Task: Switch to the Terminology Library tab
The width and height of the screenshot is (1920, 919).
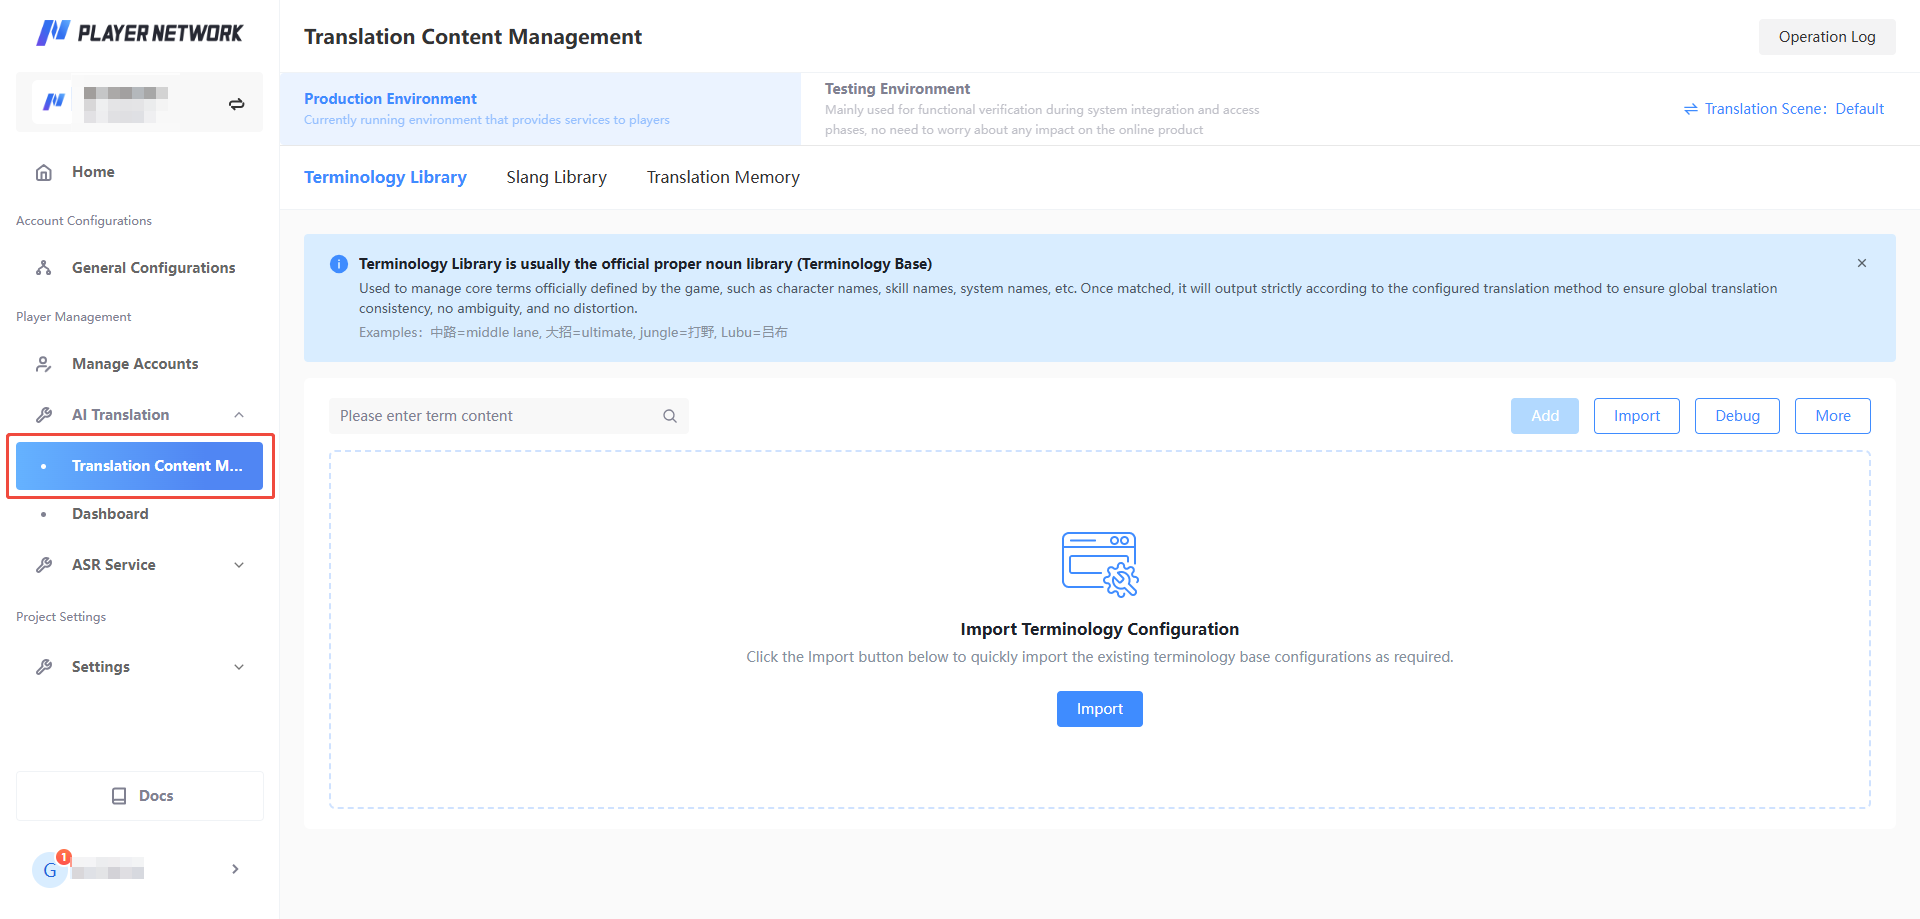Action: [385, 177]
